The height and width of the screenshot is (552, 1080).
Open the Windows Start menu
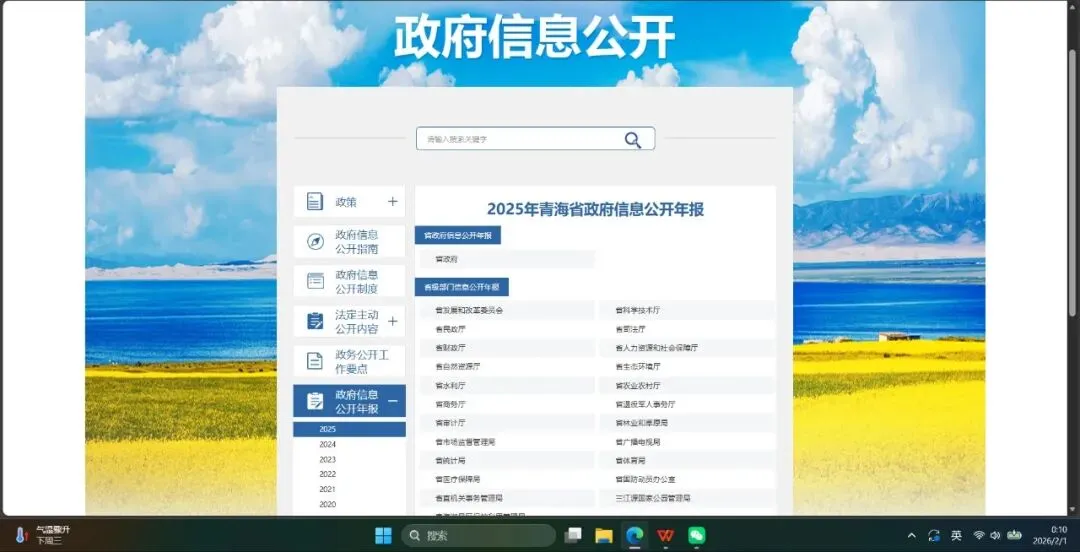coord(383,535)
